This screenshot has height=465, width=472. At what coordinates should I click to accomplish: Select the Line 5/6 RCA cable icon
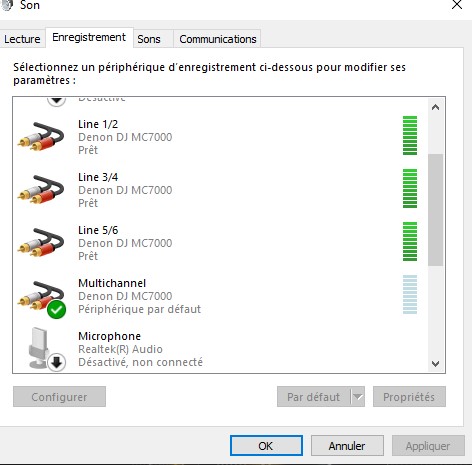(x=41, y=243)
